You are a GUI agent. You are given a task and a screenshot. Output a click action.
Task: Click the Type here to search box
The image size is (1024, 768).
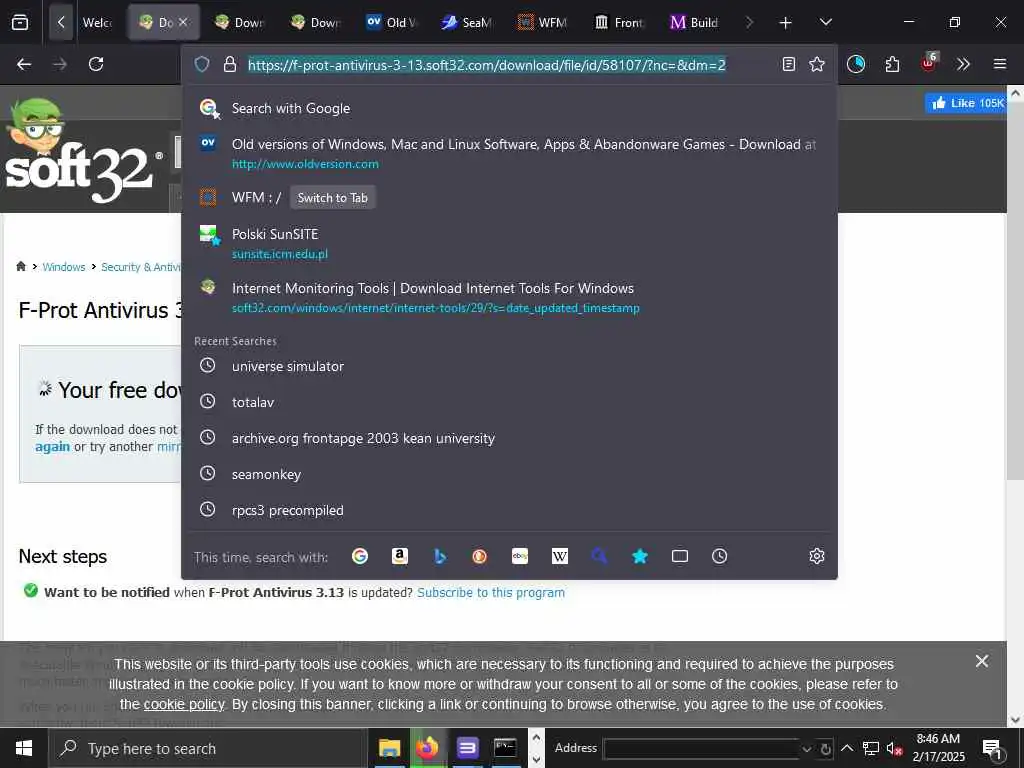click(x=208, y=748)
